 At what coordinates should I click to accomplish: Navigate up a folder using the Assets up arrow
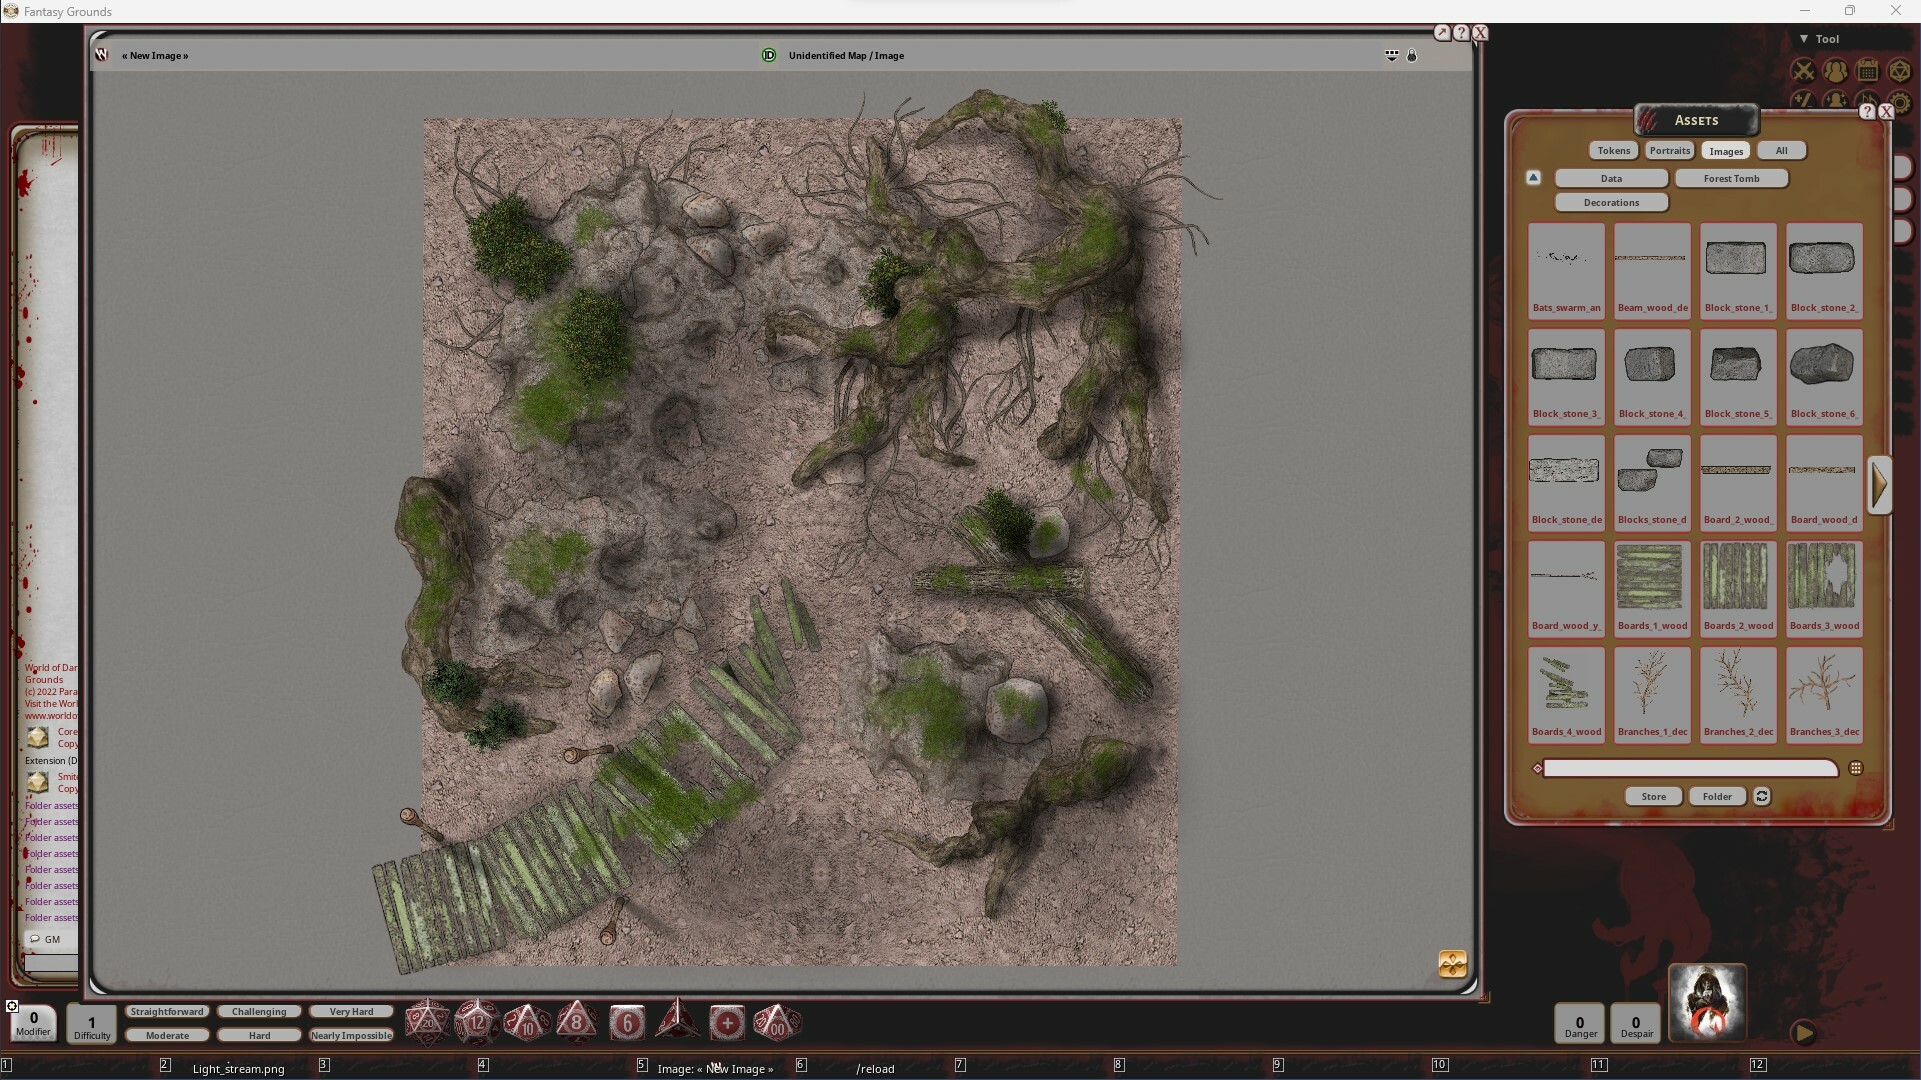tap(1533, 177)
